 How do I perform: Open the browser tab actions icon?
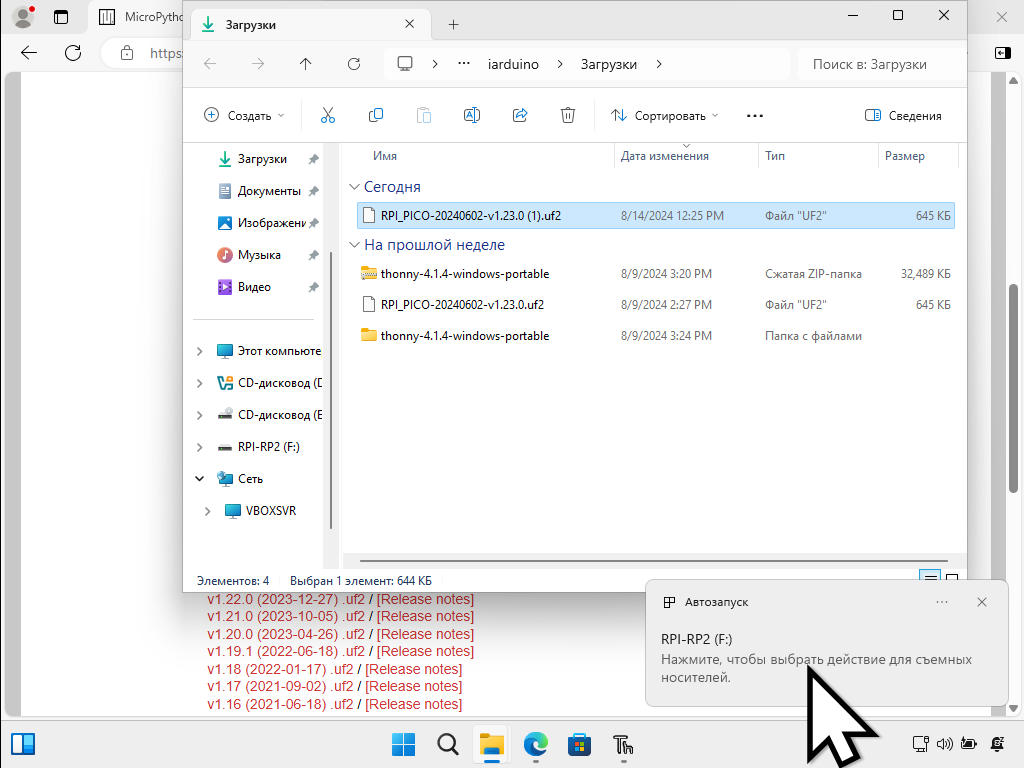tap(61, 17)
